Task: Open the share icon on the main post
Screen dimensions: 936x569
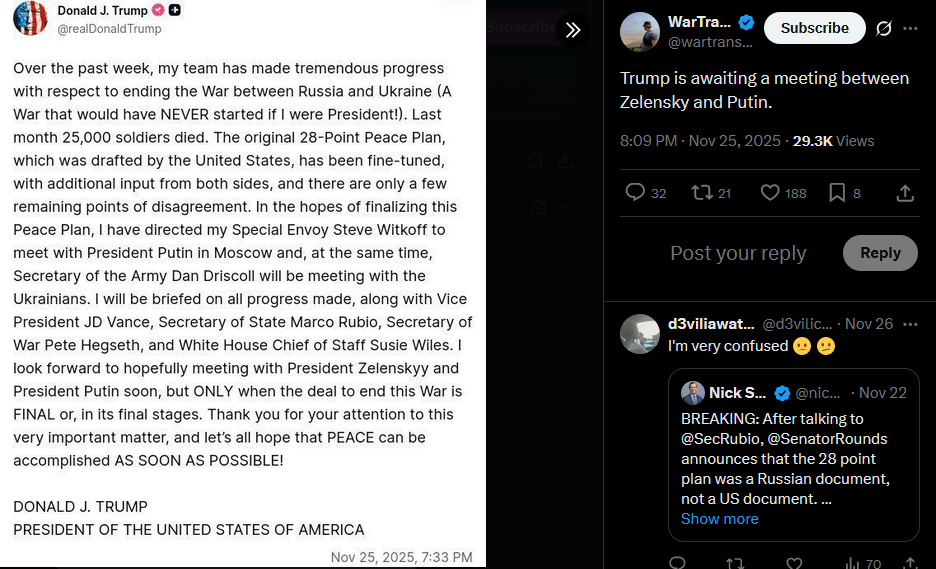Action: [x=905, y=192]
